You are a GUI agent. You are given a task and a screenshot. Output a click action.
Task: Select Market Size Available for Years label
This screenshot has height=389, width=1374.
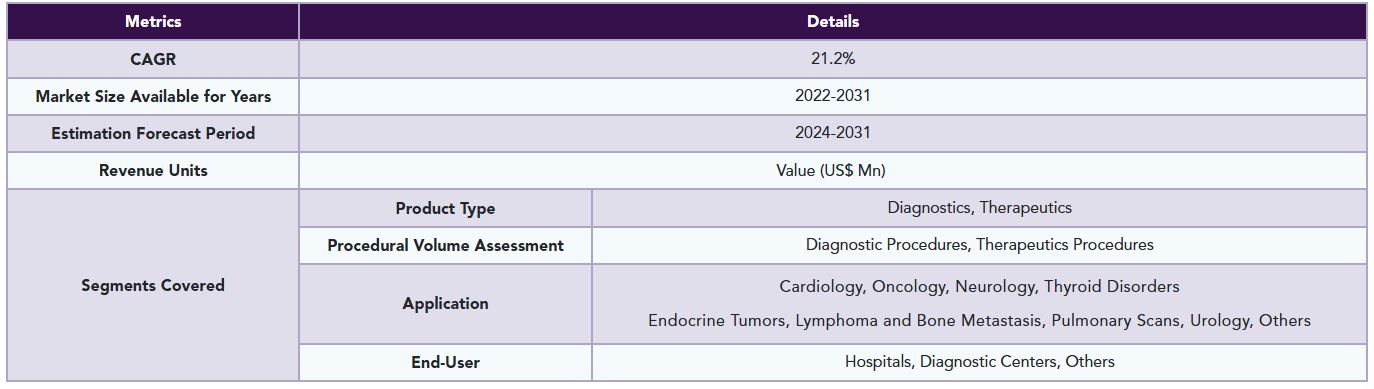(153, 96)
